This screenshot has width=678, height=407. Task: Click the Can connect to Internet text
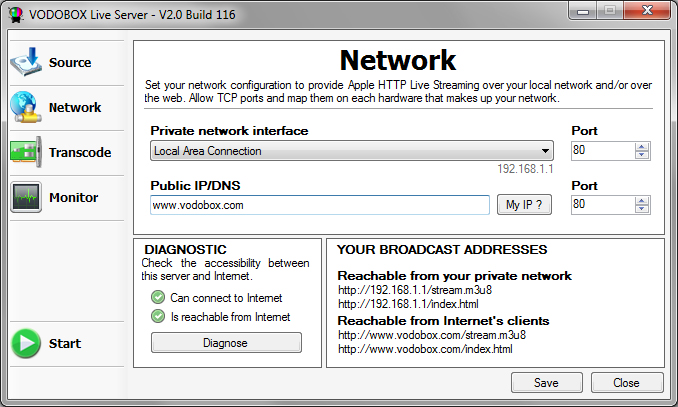[x=226, y=298]
